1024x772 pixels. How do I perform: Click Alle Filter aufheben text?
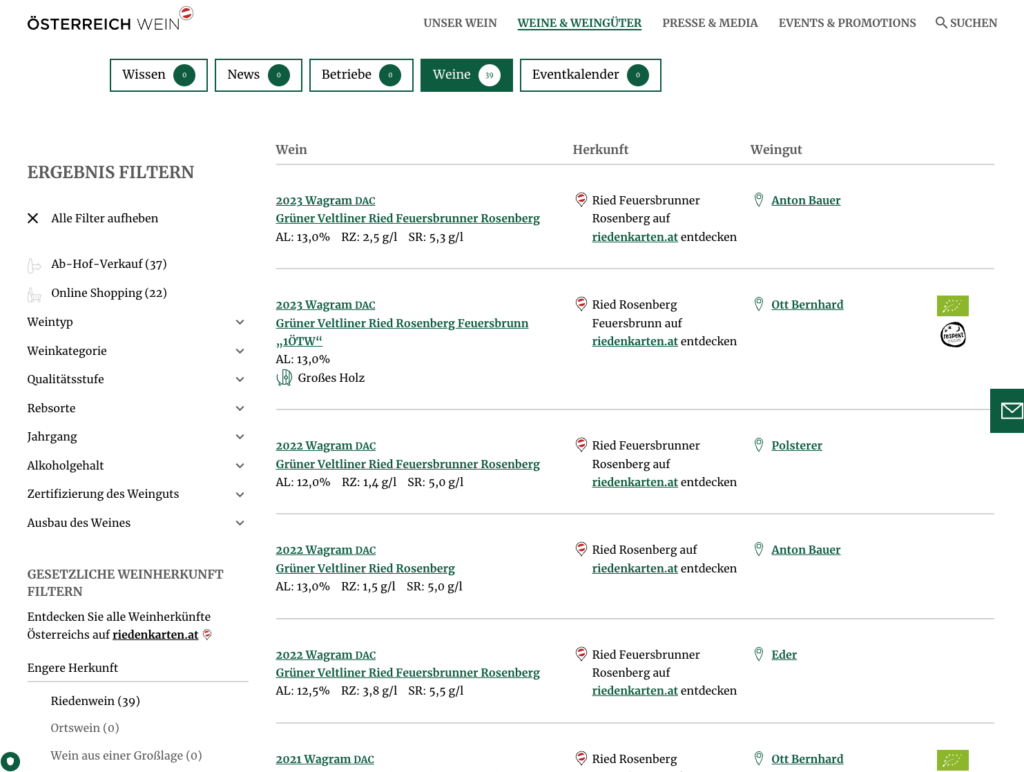[x=104, y=218]
